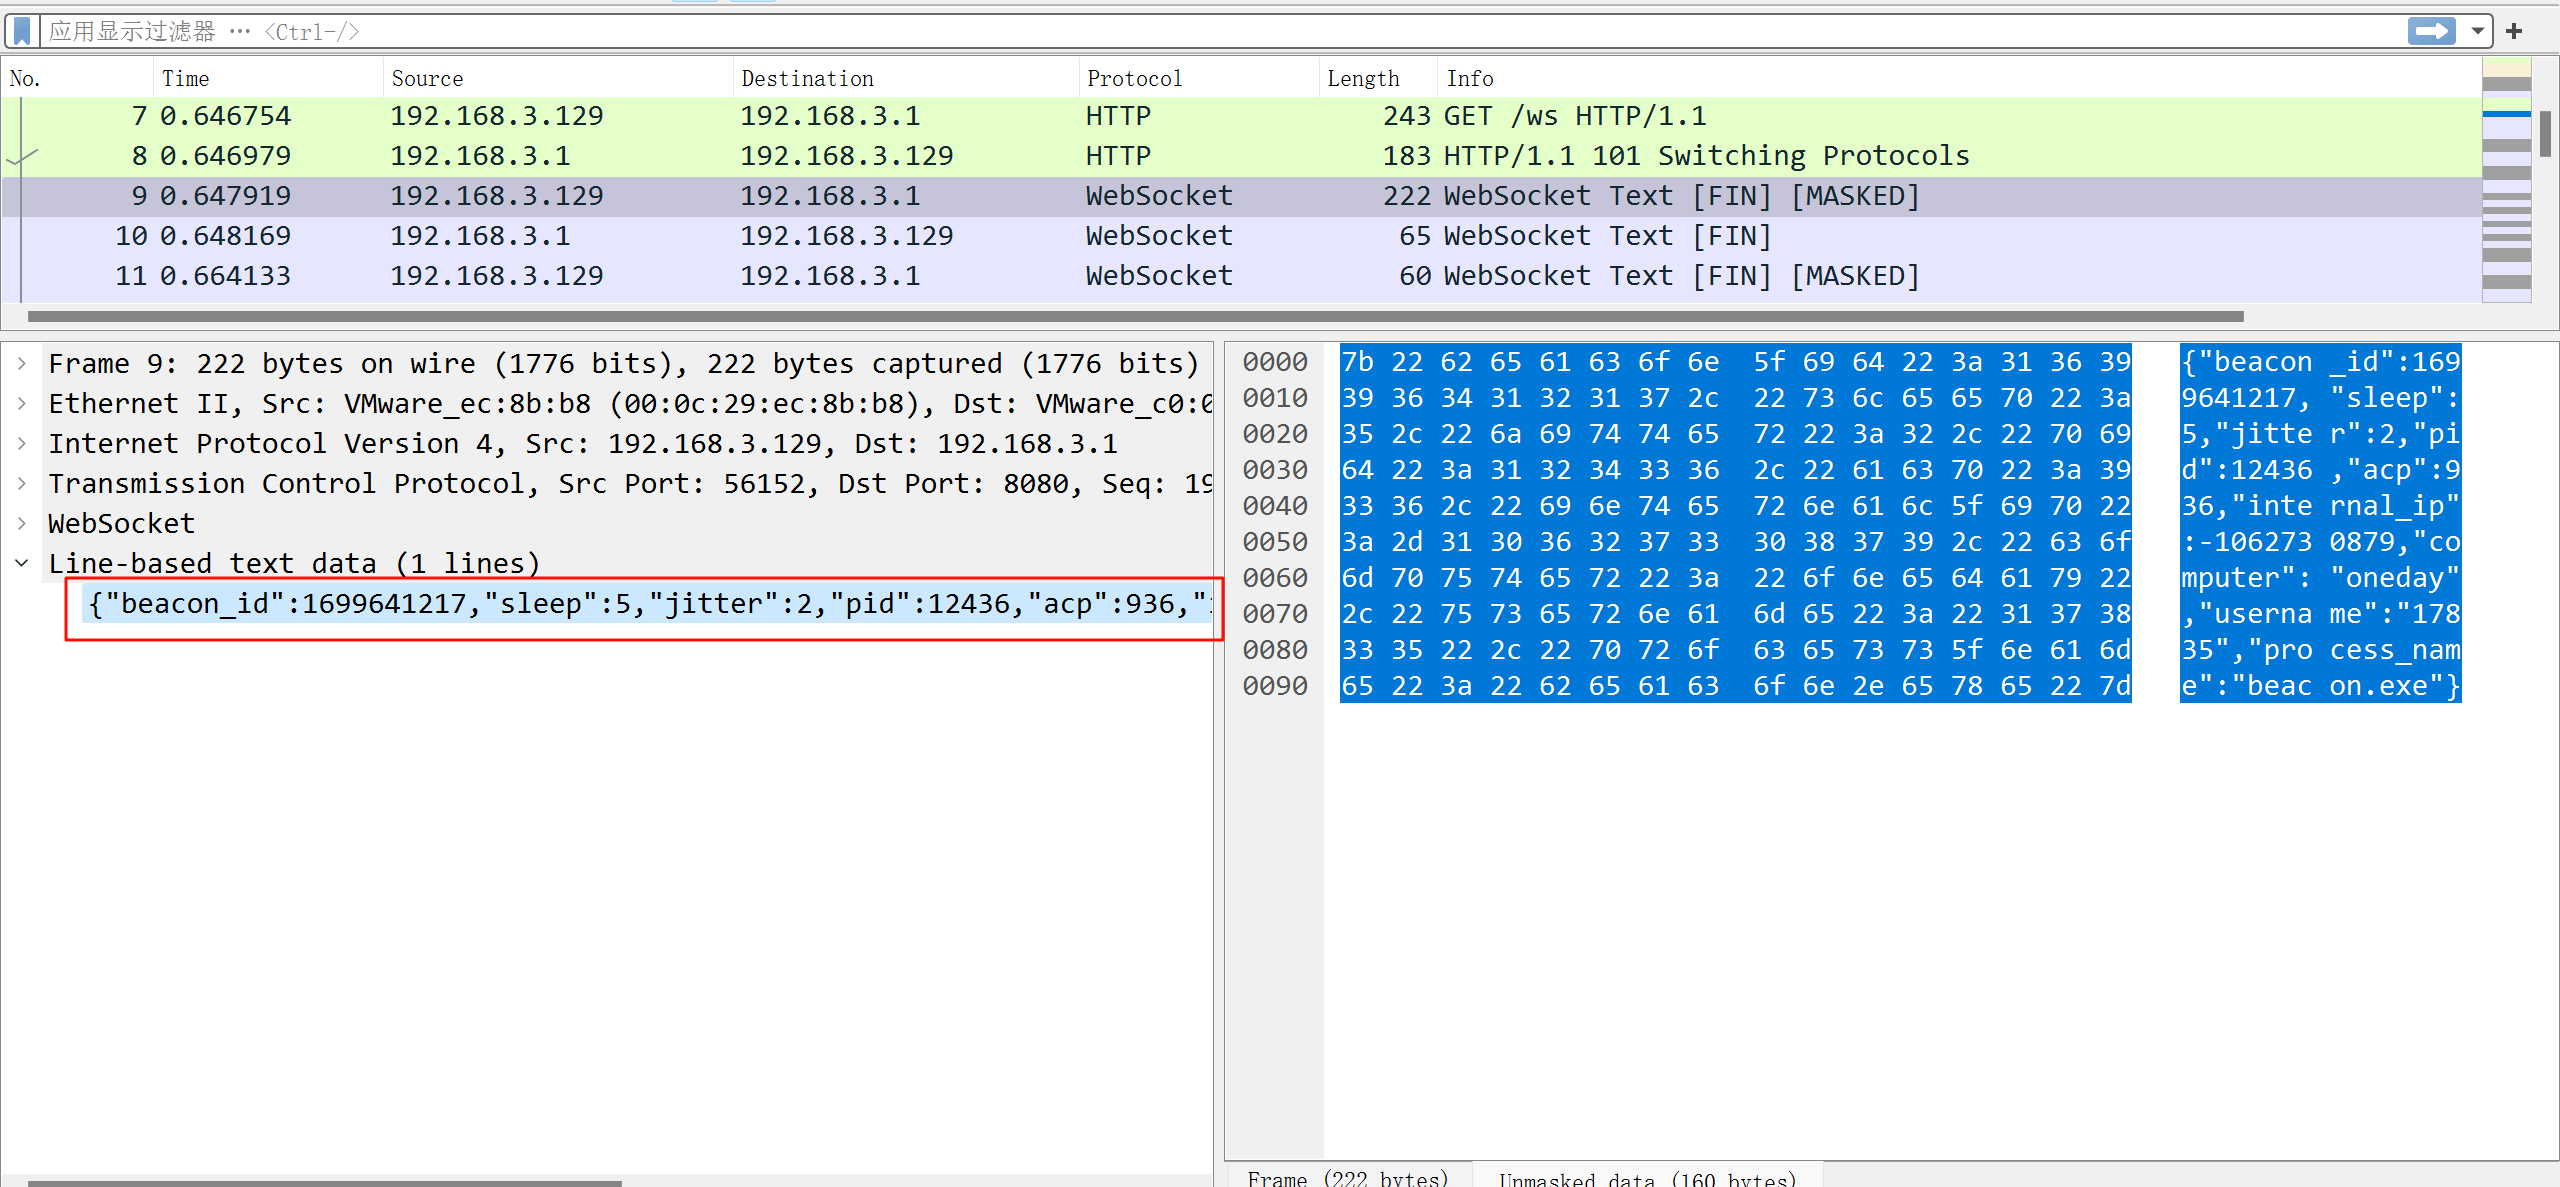
Task: Sort by the Protocol column header
Action: (x=1134, y=78)
